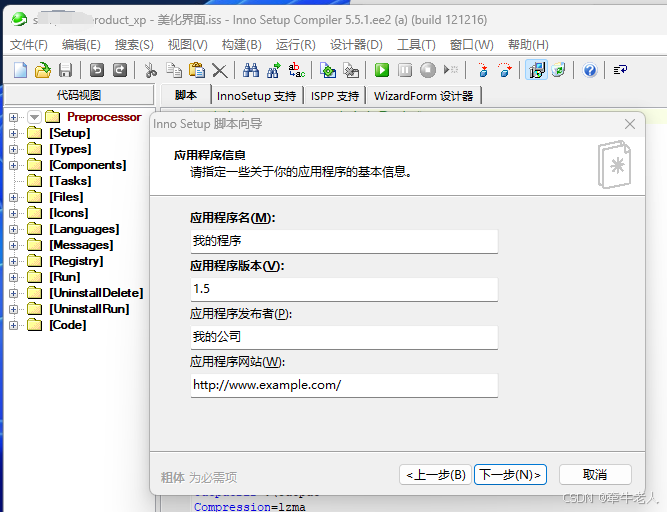Open the 文件(F) menu
The image size is (667, 512).
[29, 45]
